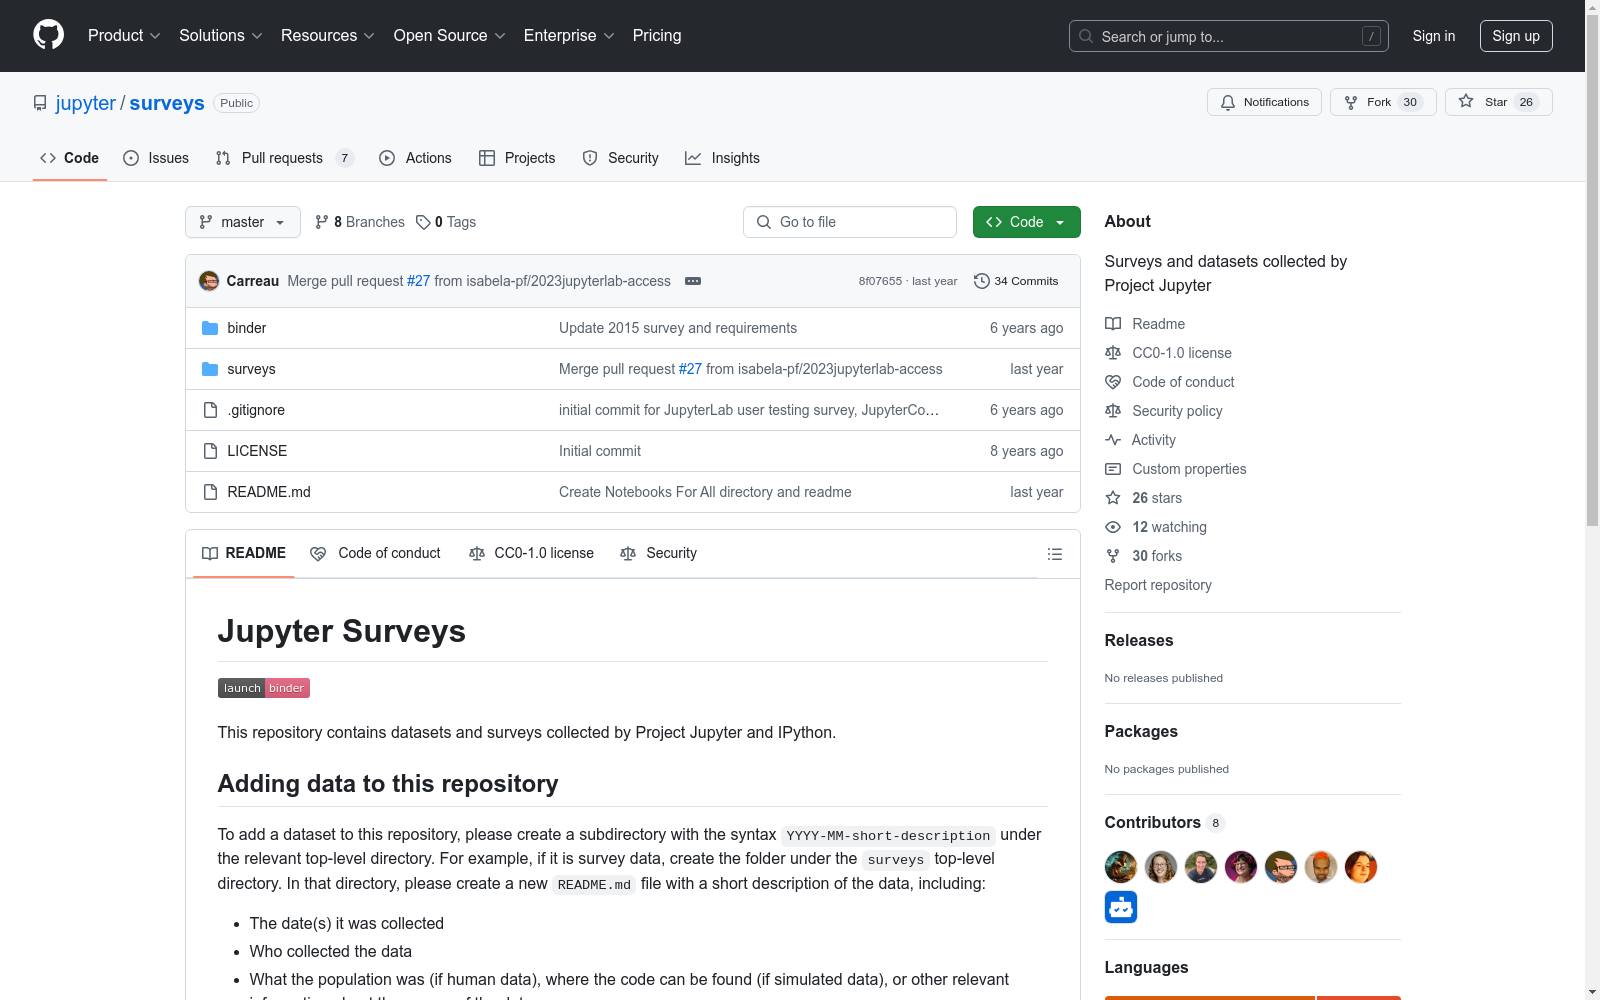1600x1000 pixels.
Task: Click the eye icon beside 12 watching
Action: pos(1113,527)
